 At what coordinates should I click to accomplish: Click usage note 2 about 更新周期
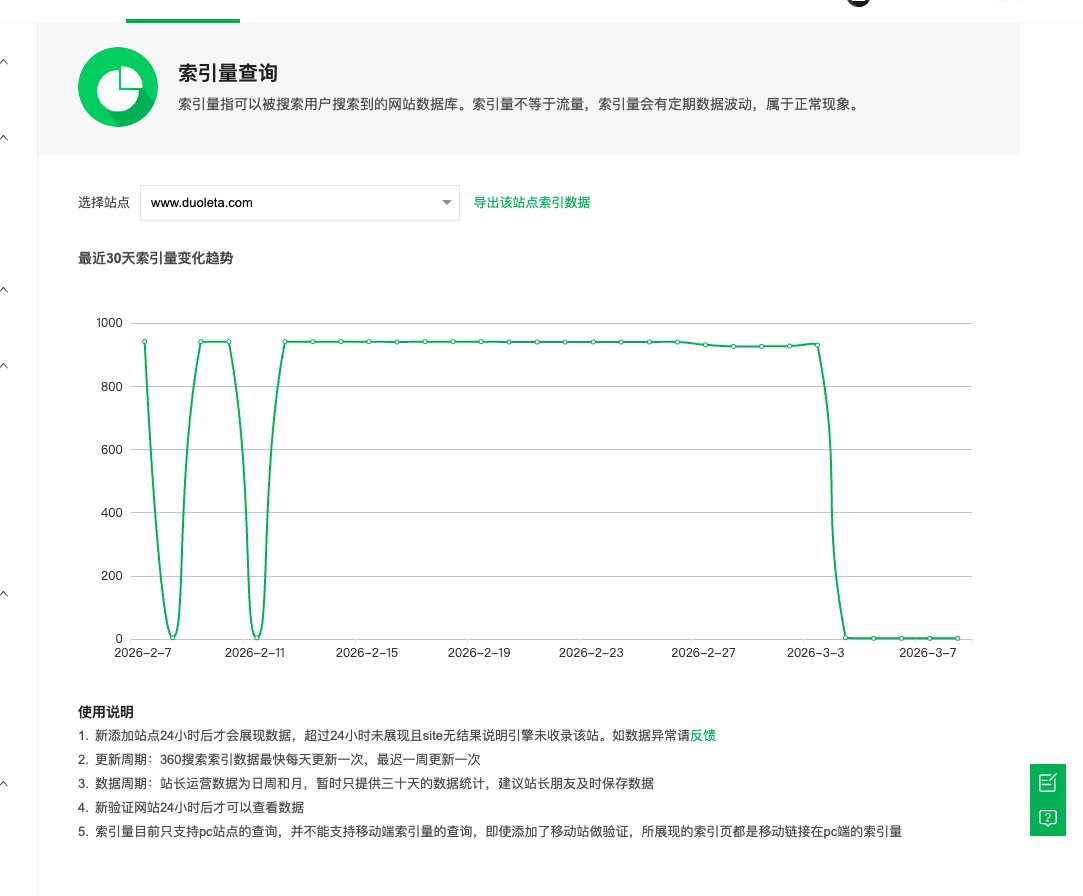(279, 759)
